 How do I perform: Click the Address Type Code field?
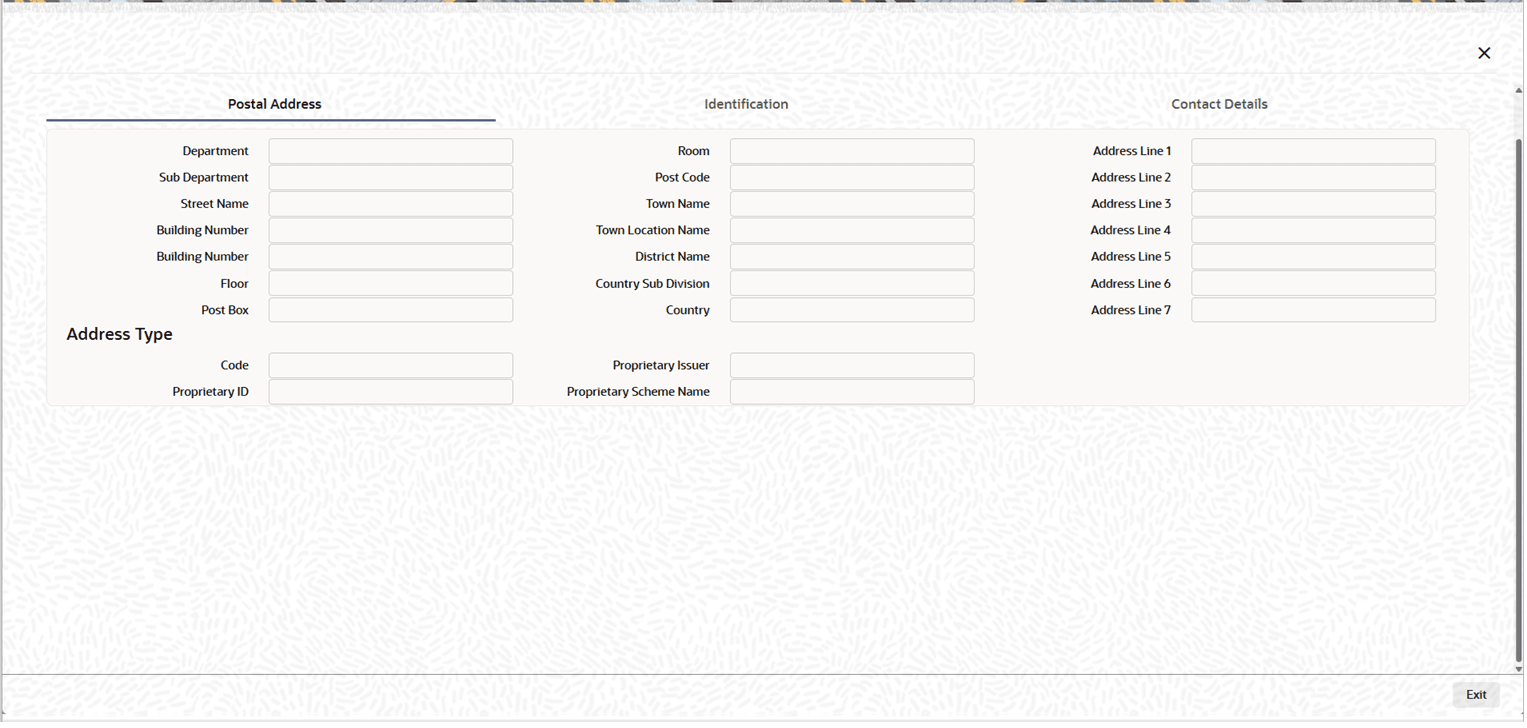coord(391,365)
